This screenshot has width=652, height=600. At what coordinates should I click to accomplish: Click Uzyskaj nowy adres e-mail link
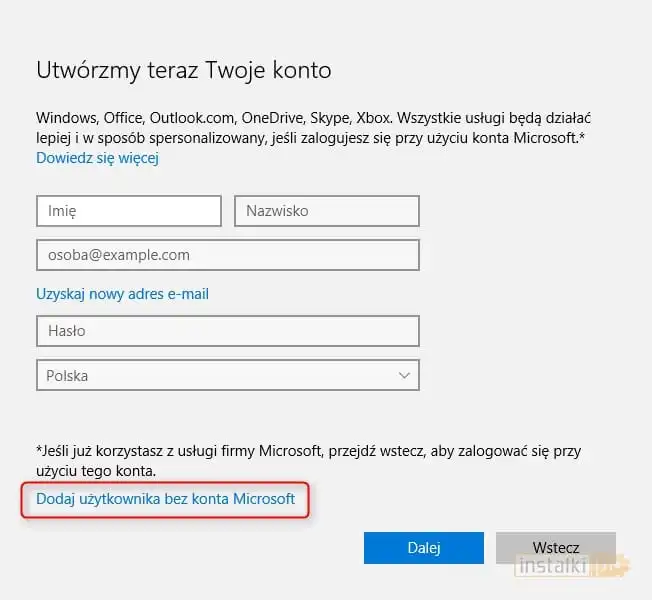(122, 294)
